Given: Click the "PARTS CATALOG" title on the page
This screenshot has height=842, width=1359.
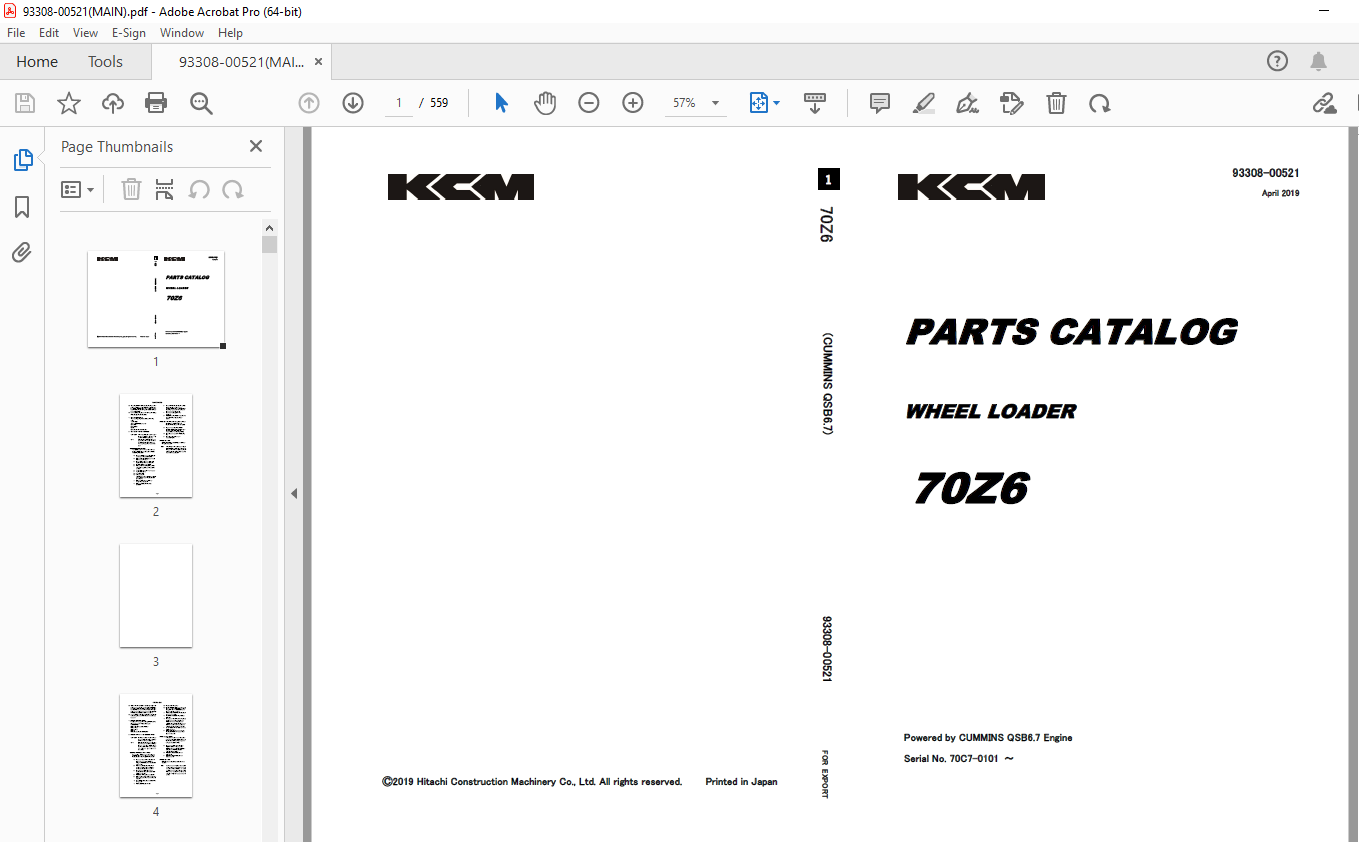Looking at the screenshot, I should pyautogui.click(x=1072, y=332).
